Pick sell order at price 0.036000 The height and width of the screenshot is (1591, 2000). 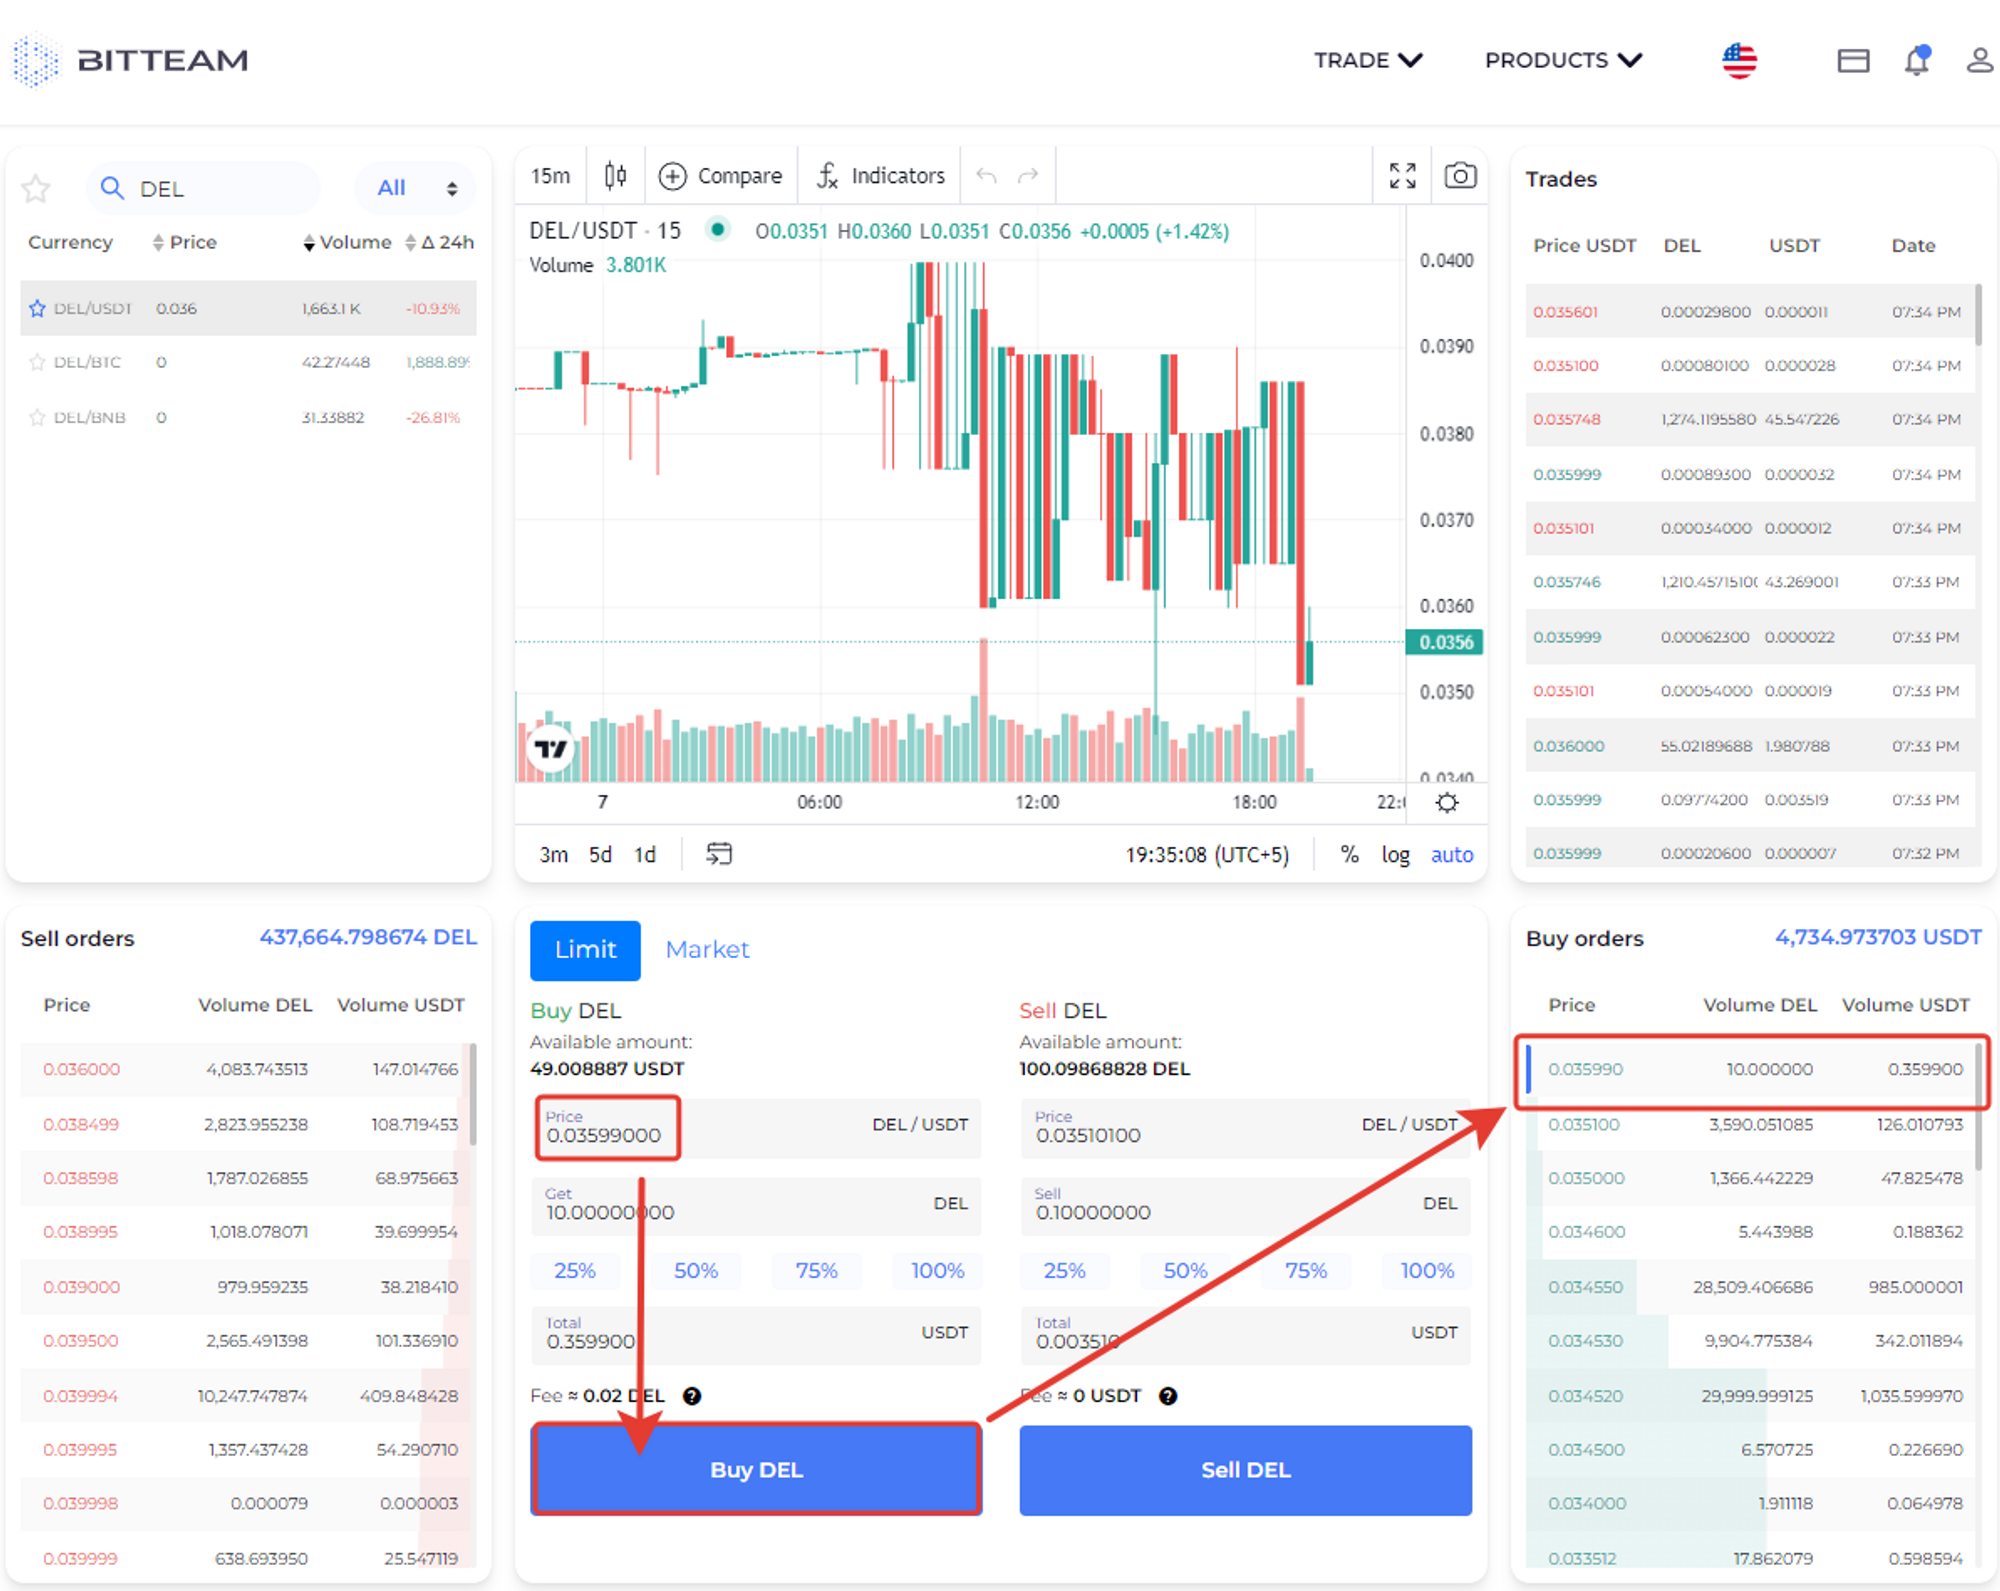[244, 1069]
